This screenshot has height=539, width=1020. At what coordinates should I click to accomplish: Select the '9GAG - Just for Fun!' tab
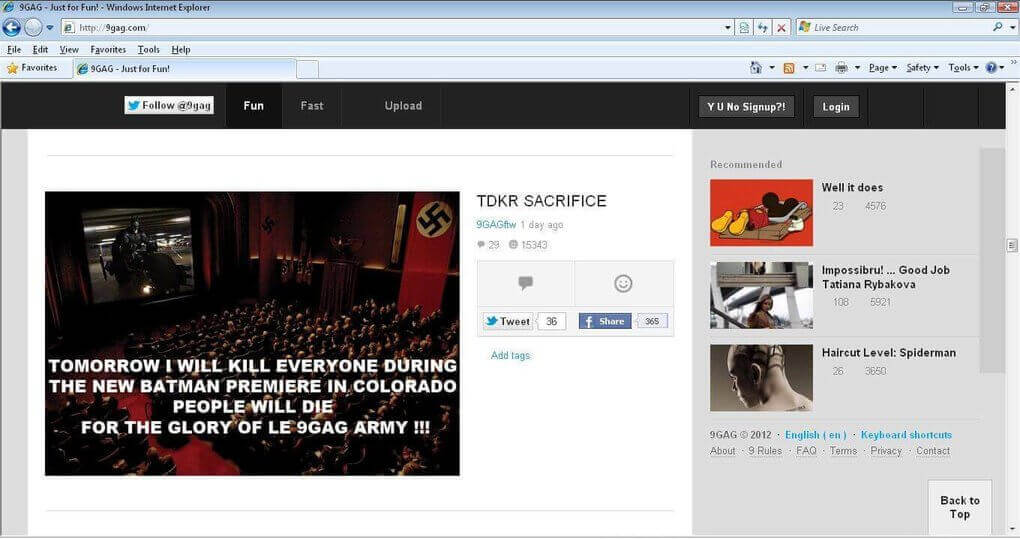click(x=184, y=68)
